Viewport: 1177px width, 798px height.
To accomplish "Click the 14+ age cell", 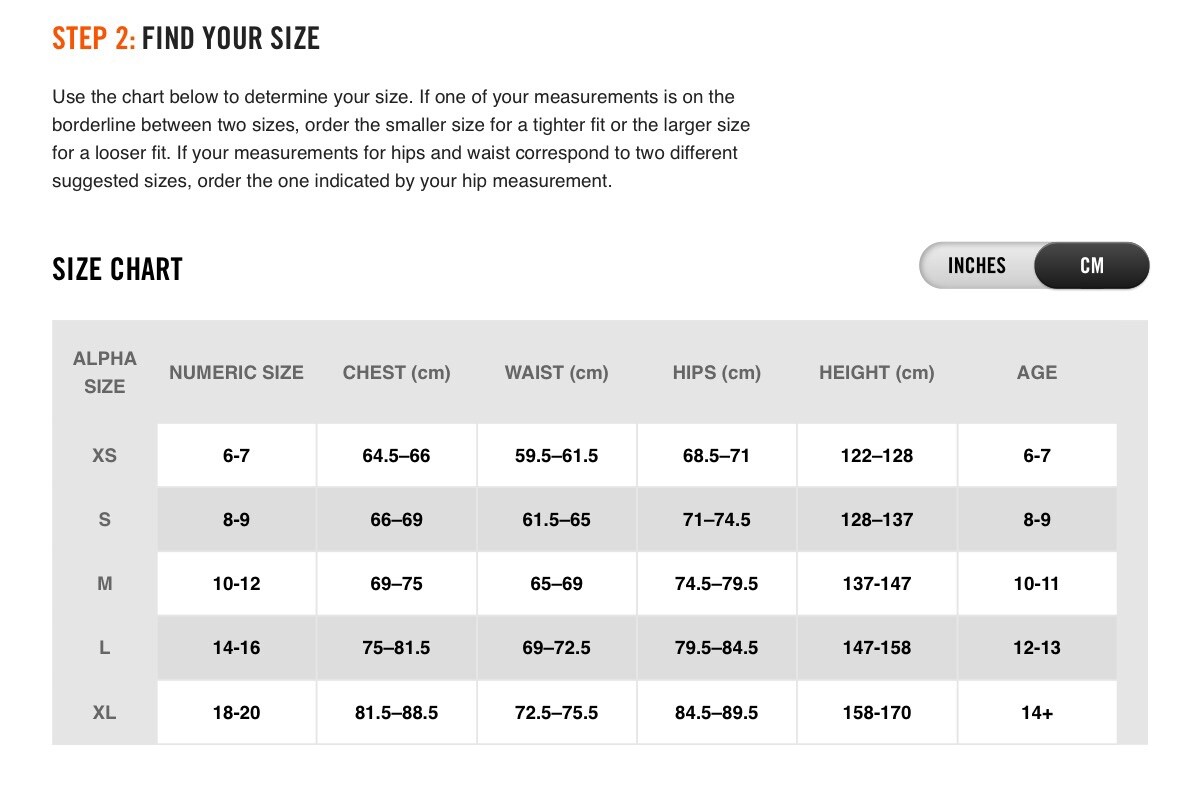I will pos(1036,713).
